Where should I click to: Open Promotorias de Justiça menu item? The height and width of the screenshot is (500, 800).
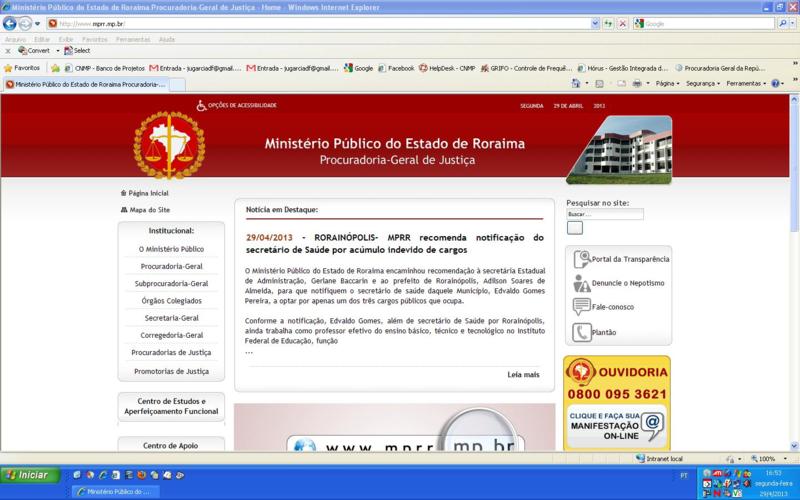pyautogui.click(x=171, y=371)
